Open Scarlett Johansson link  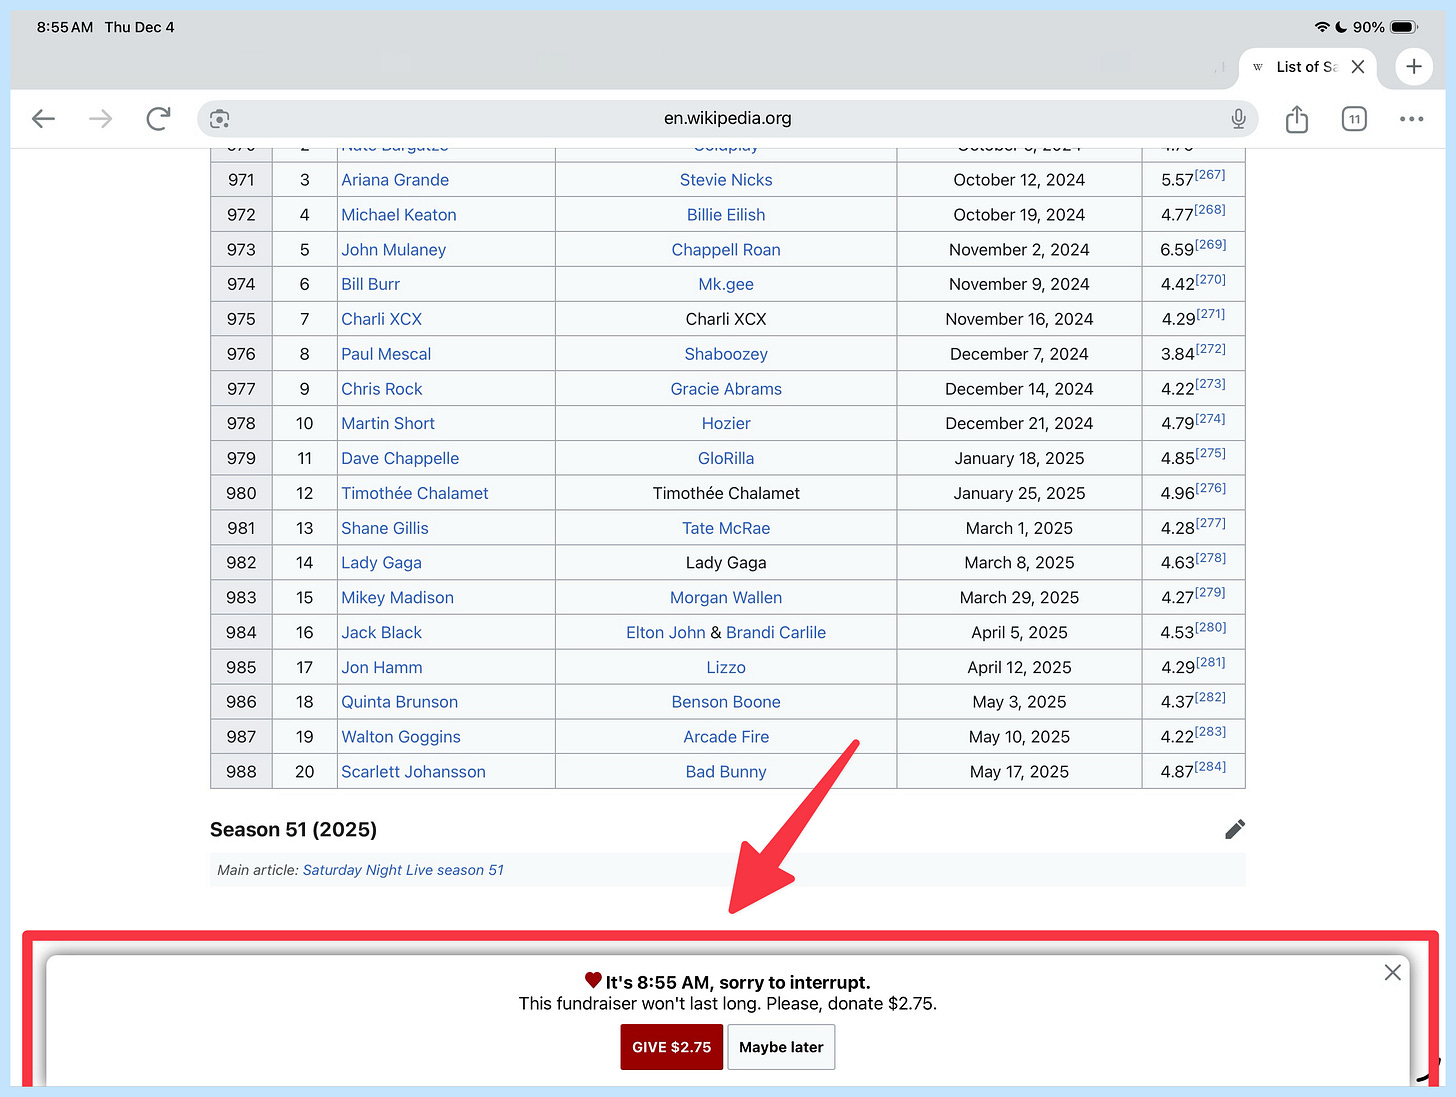click(413, 772)
